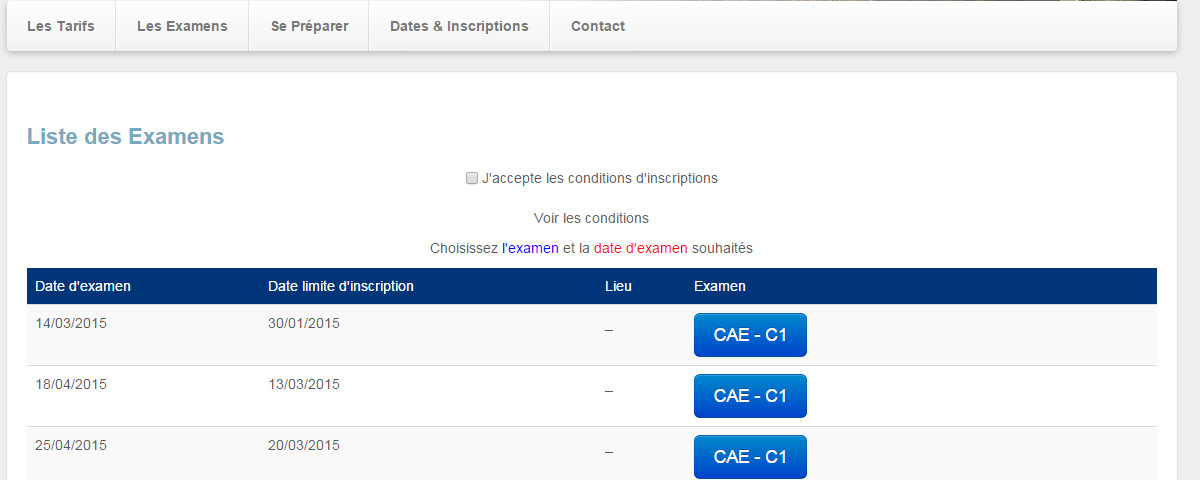Click the Lieu column header
This screenshot has height=480, width=1200.
[x=618, y=286]
